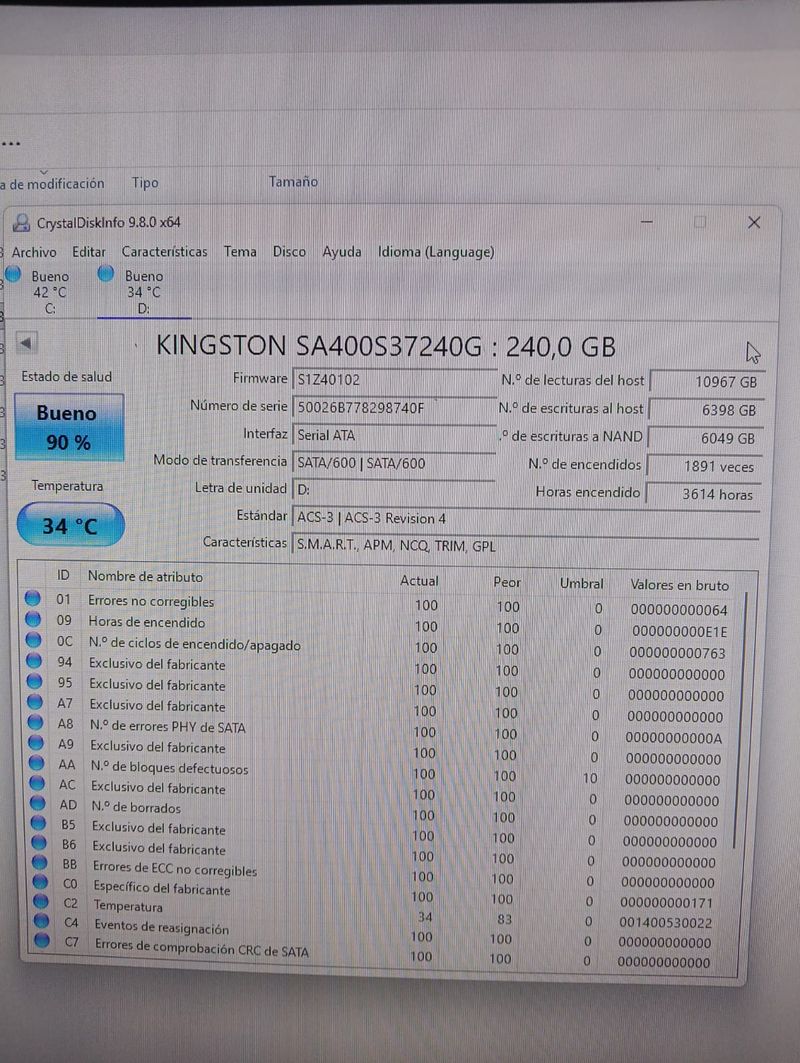Open the Características menu
The width and height of the screenshot is (800, 1063).
(165, 252)
